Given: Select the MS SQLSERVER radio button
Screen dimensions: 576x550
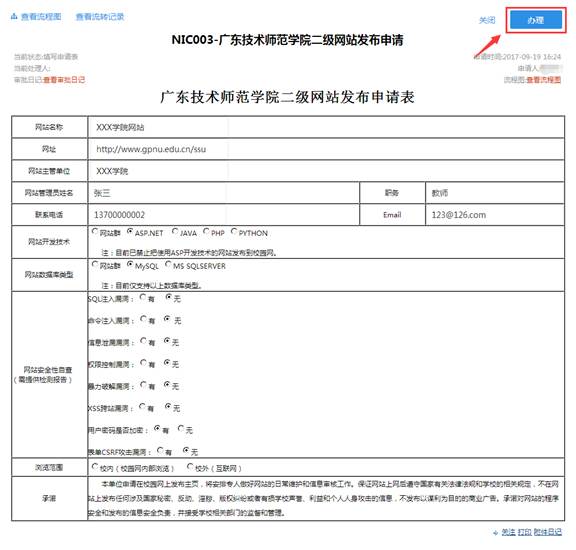Looking at the screenshot, I should (168, 264).
